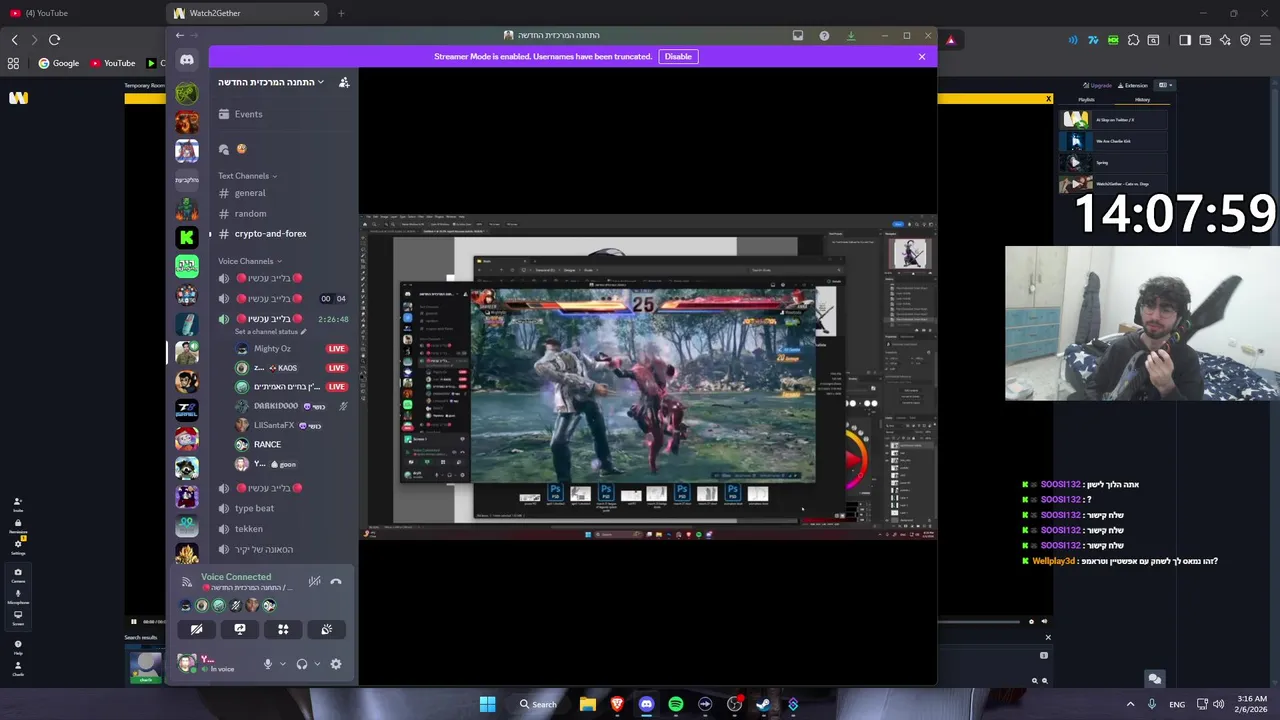Reload the browser page
The width and height of the screenshot is (1280, 720).
(54, 40)
